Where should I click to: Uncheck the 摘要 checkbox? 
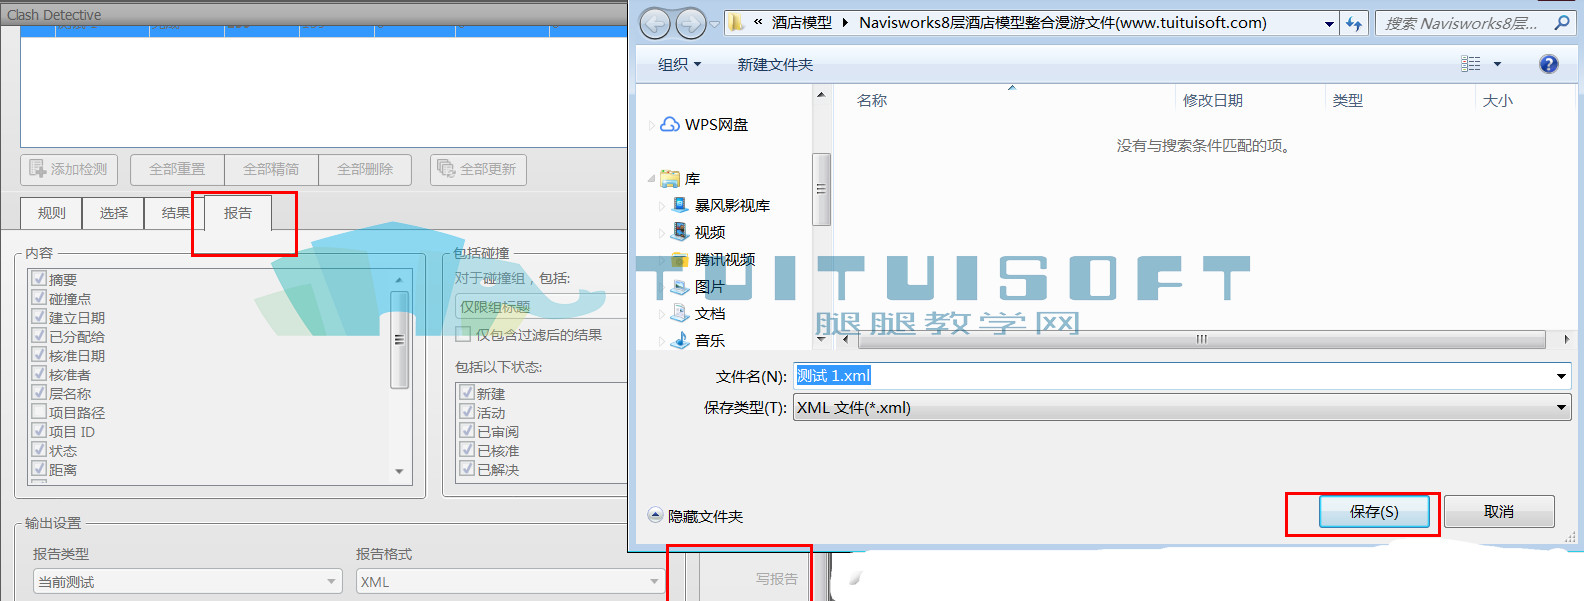(39, 279)
